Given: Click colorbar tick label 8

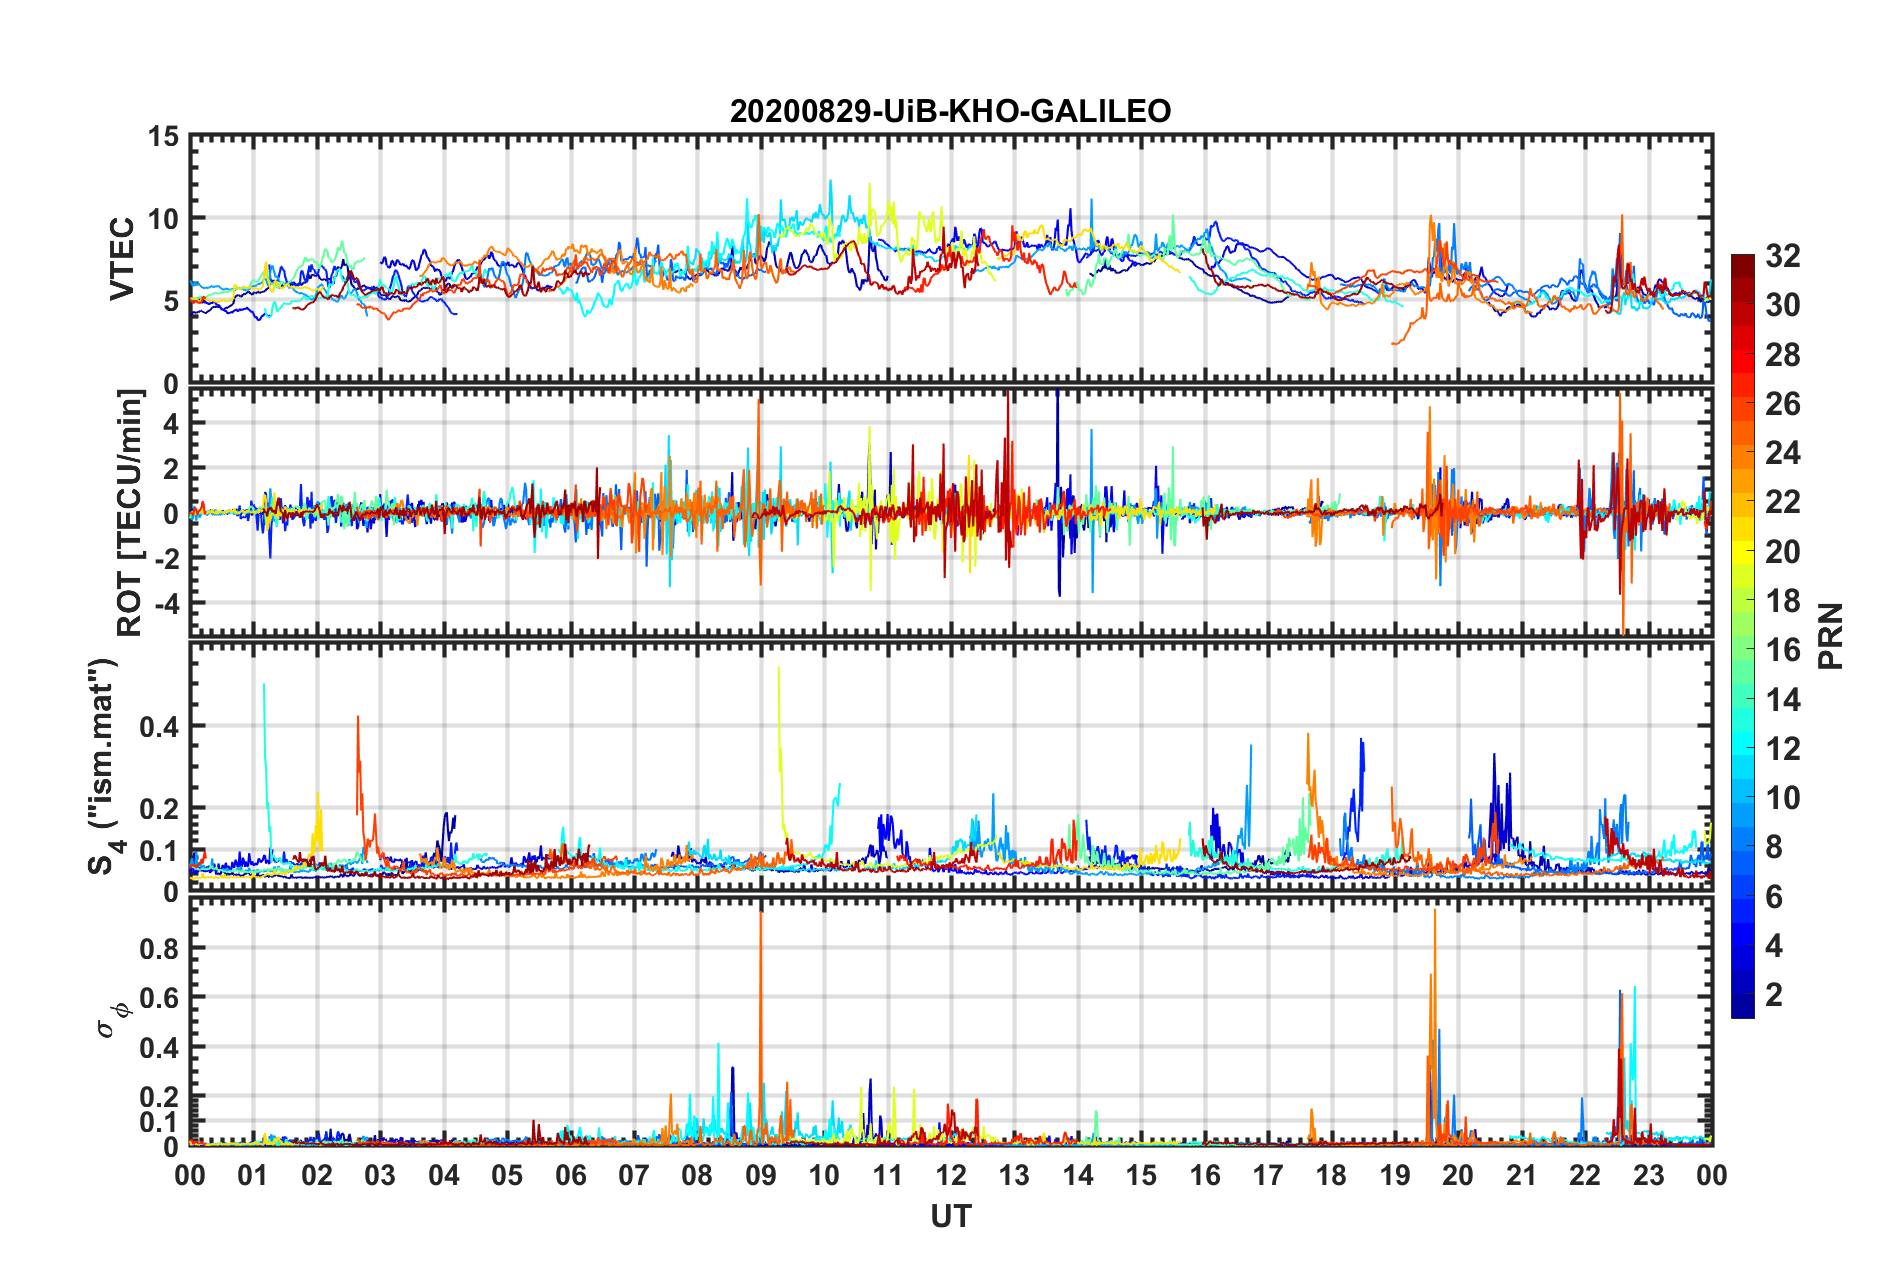Looking at the screenshot, I should pyautogui.click(x=1774, y=847).
